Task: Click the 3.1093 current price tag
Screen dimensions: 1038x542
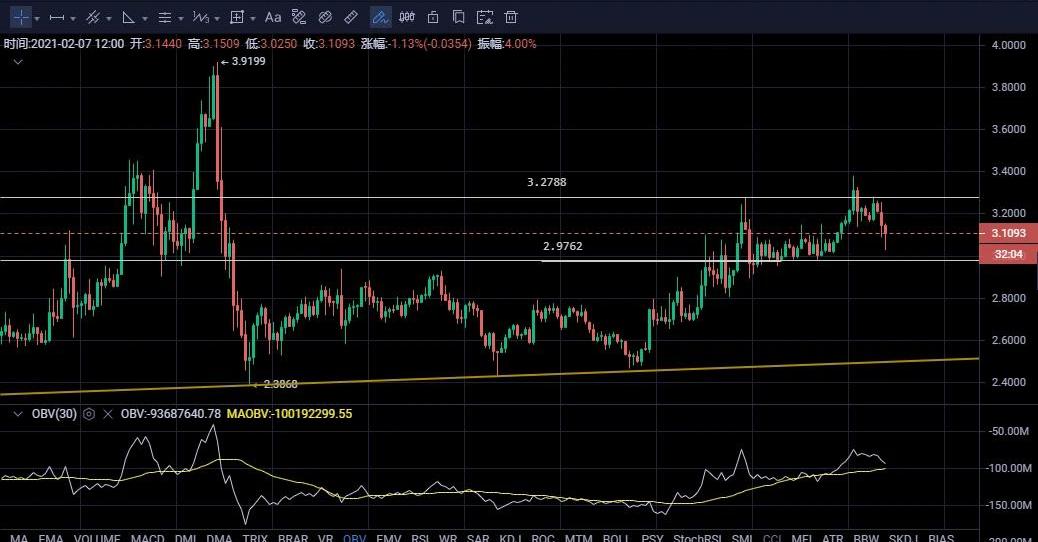Action: (1008, 233)
